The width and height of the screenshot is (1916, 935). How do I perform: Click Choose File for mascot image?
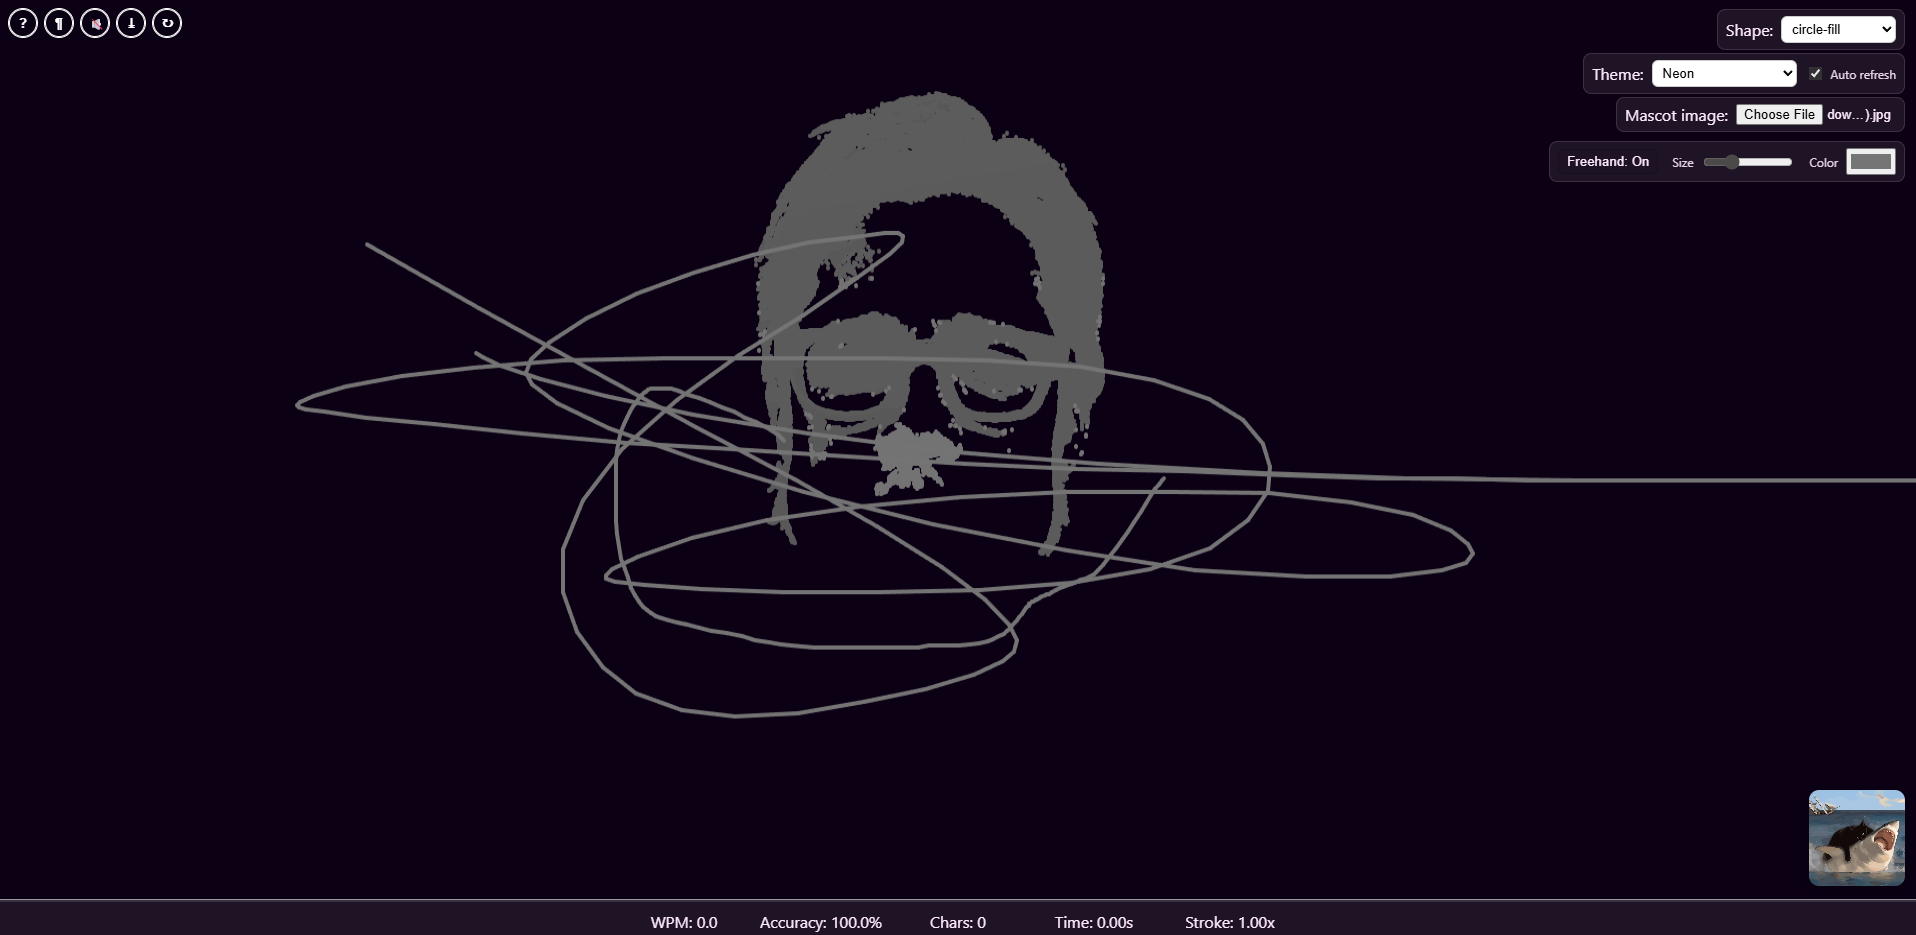click(1778, 115)
